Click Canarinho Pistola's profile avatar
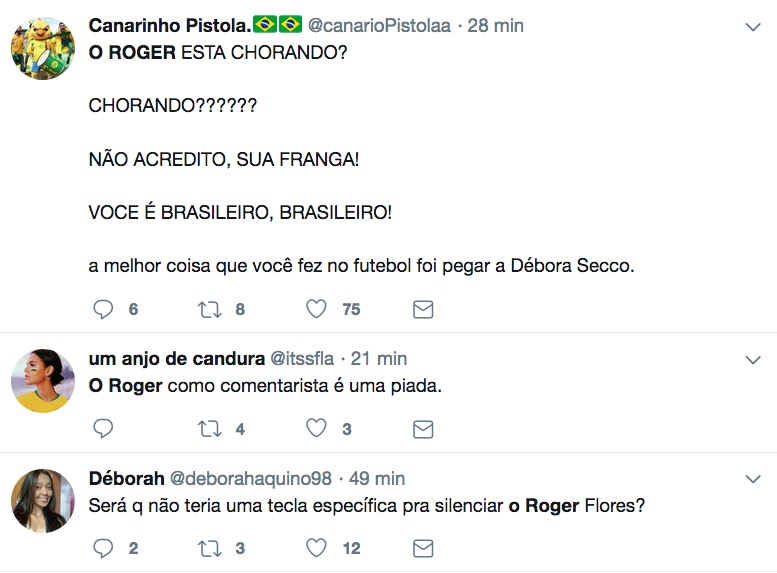This screenshot has width=777, height=573. point(43,46)
